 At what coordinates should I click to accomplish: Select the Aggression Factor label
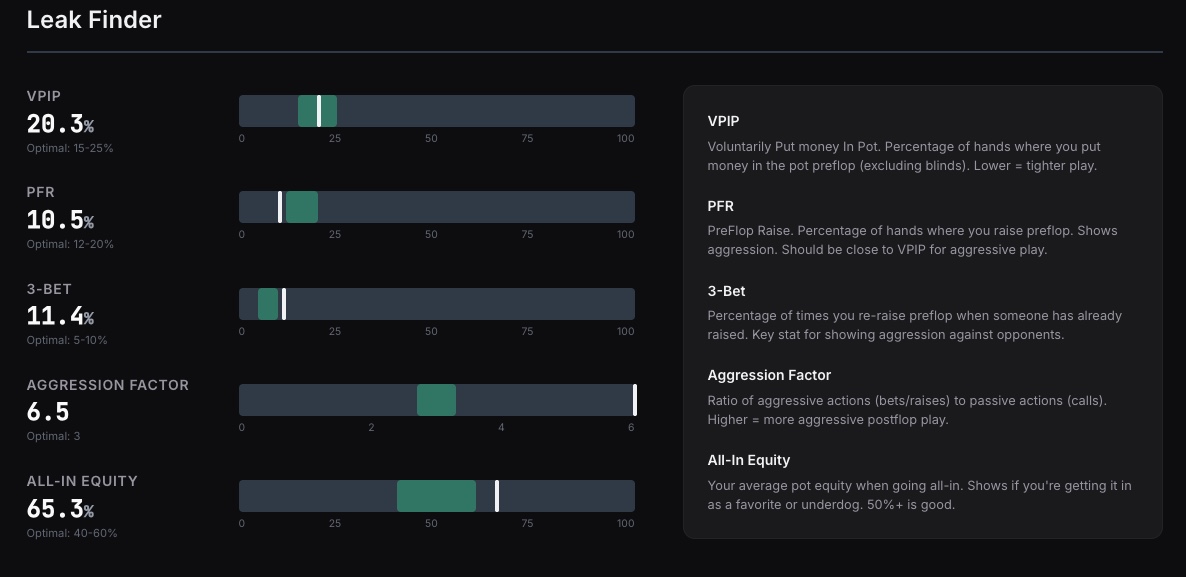107,385
